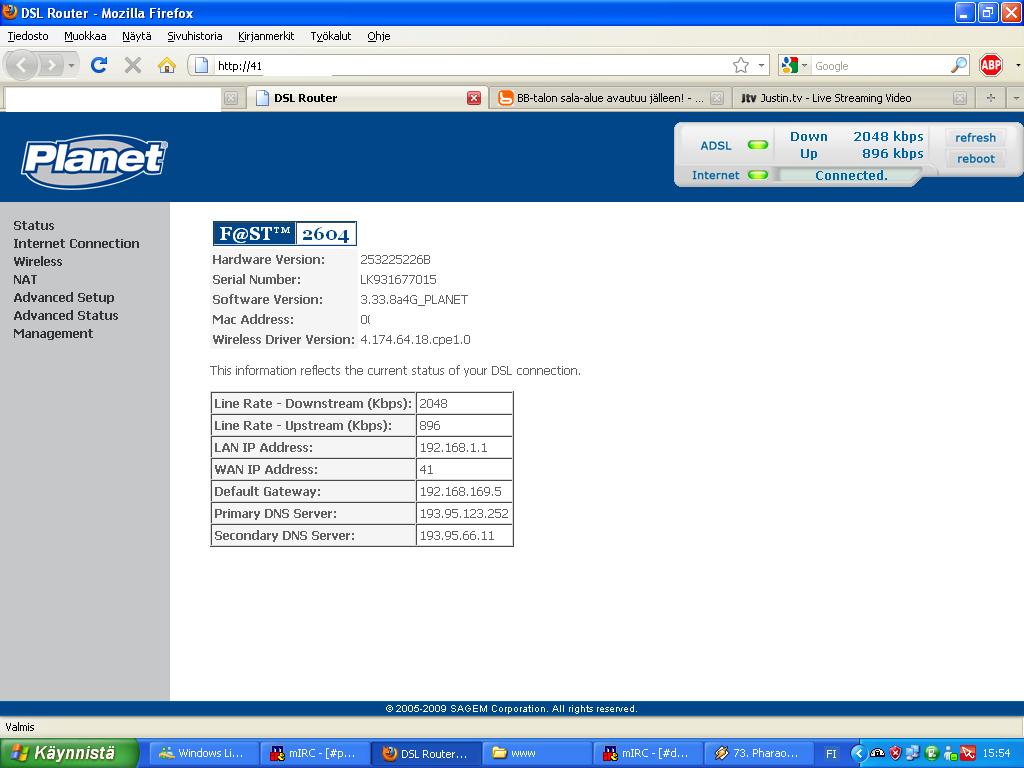
Task: Stop loading with the X toolbar icon
Action: (x=133, y=65)
